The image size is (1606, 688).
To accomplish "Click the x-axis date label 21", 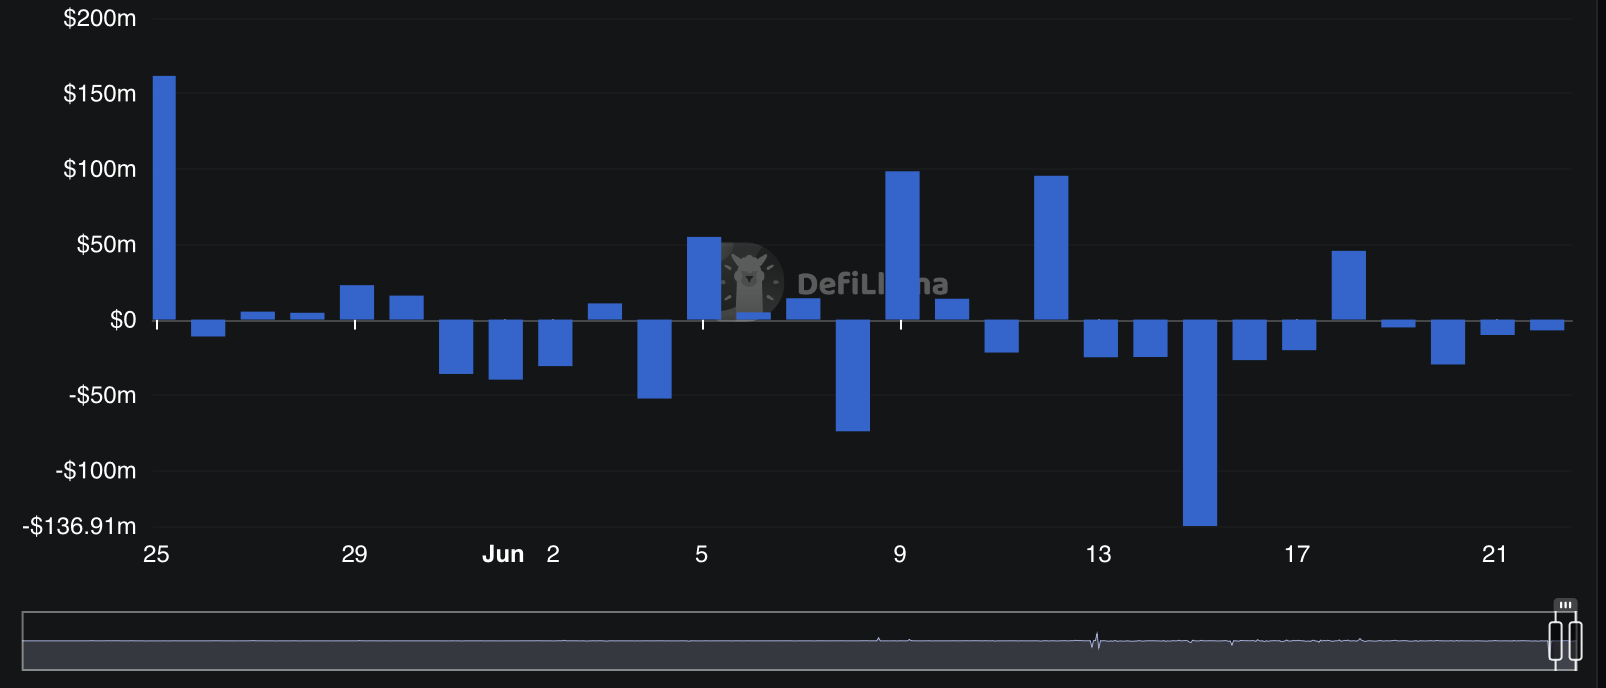I will pos(1494,554).
